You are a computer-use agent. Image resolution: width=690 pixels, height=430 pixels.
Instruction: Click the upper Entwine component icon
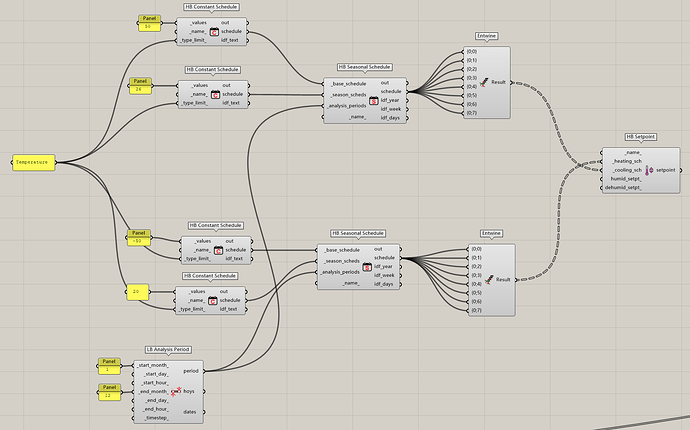[x=484, y=82]
